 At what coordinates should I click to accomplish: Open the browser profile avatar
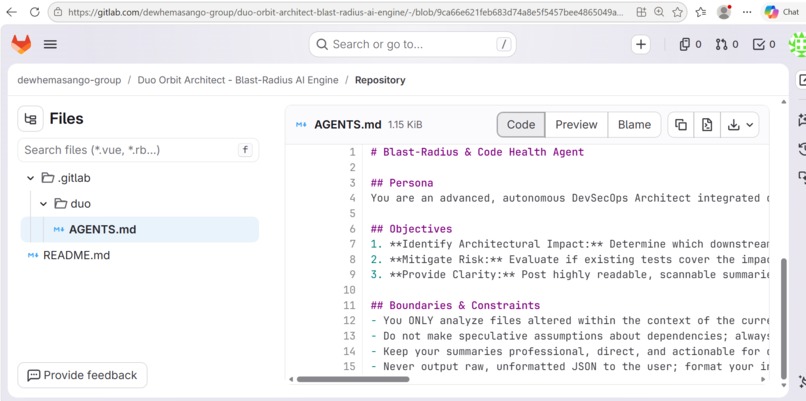pos(724,12)
